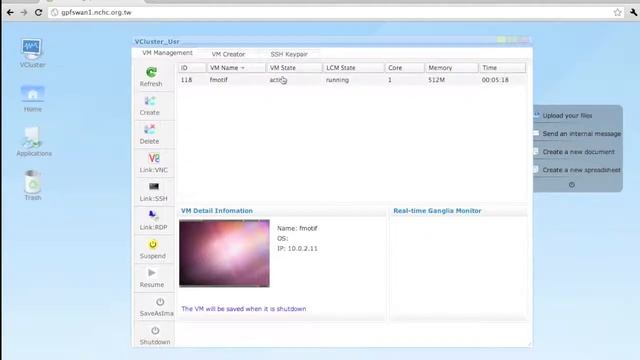Switch to the VM Management tab
The image size is (640, 360).
pyautogui.click(x=167, y=53)
